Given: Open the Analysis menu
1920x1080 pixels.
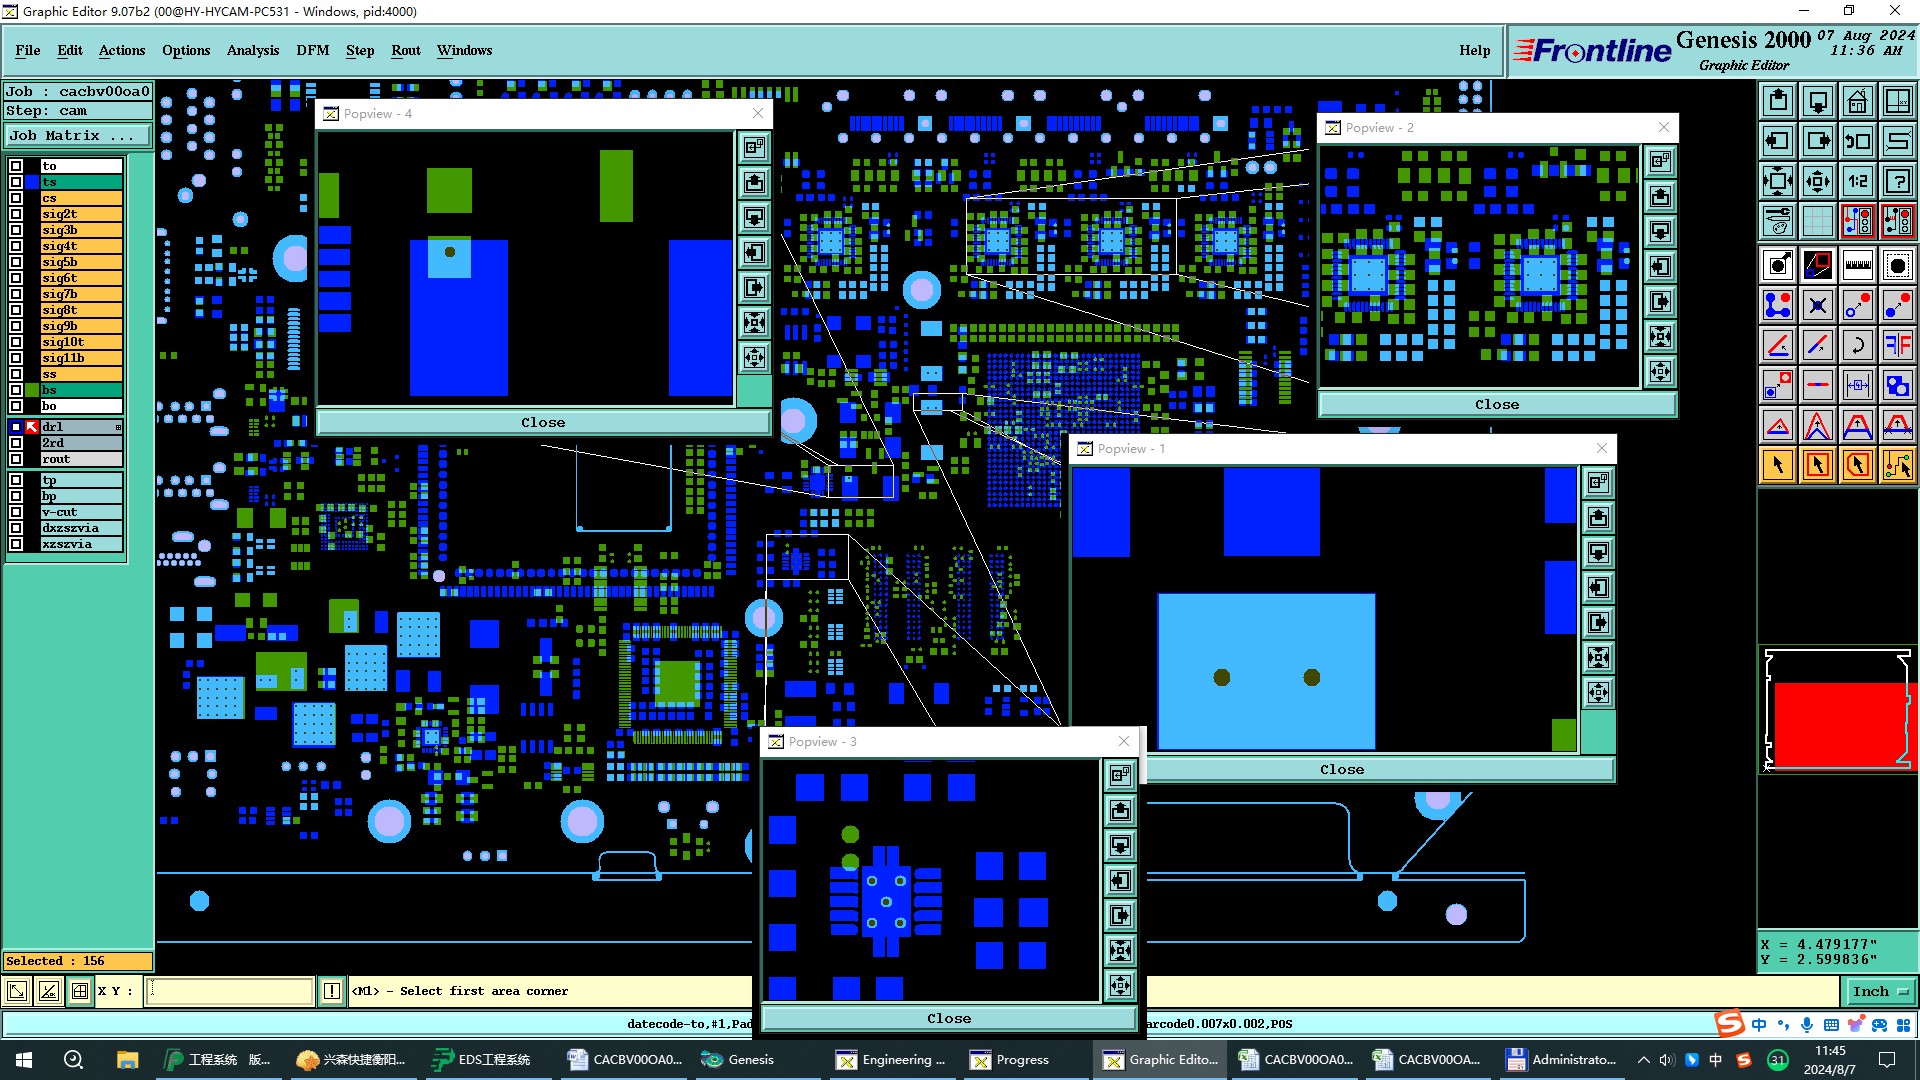Looking at the screenshot, I should pyautogui.click(x=253, y=50).
